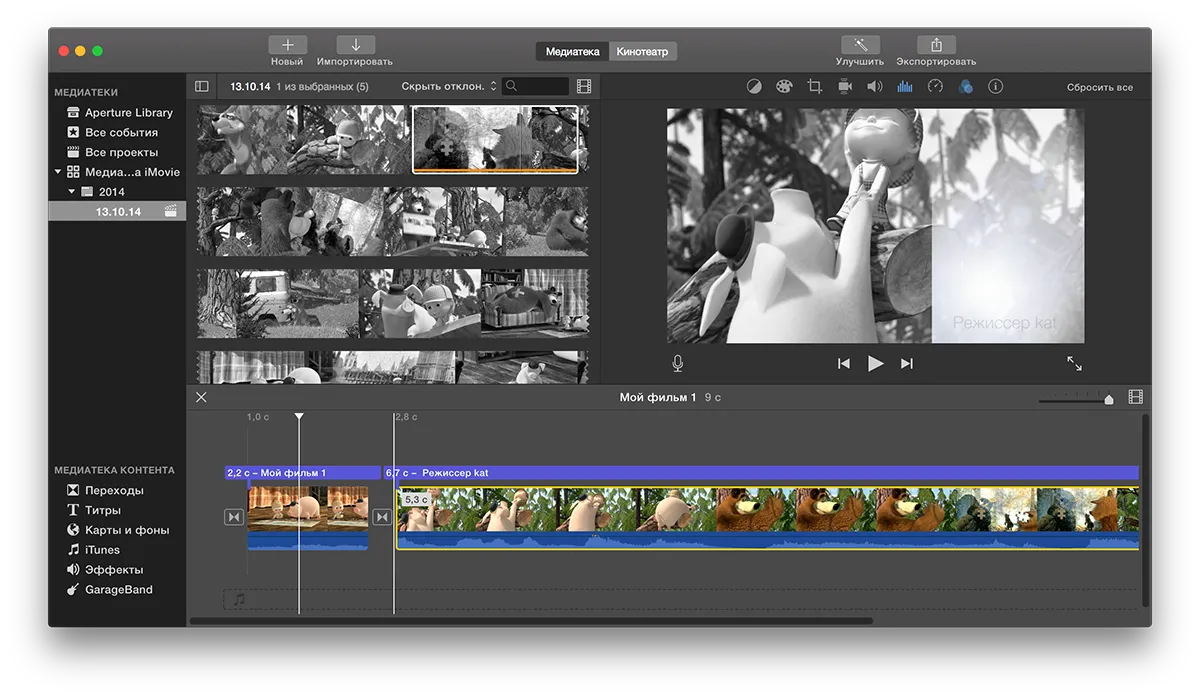
Task: Click the background music well note icon
Action: click(x=238, y=600)
